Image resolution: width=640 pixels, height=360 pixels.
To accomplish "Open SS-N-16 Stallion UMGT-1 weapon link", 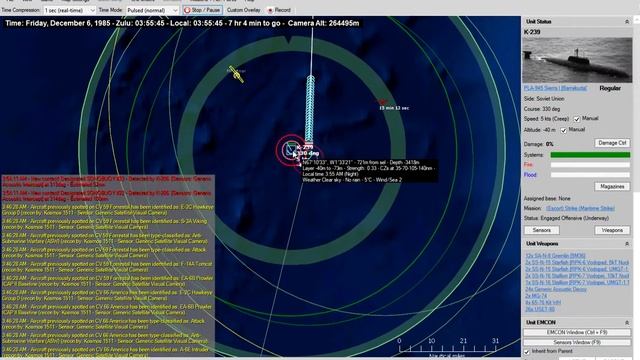I will pos(577,282).
